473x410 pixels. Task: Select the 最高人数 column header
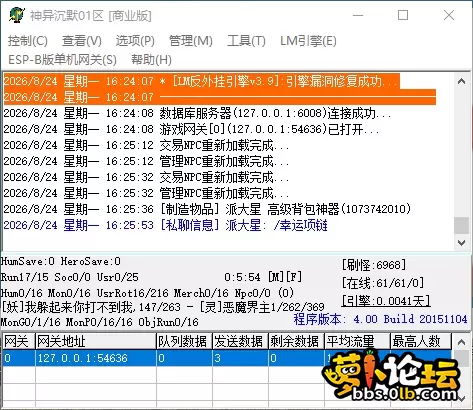click(421, 341)
